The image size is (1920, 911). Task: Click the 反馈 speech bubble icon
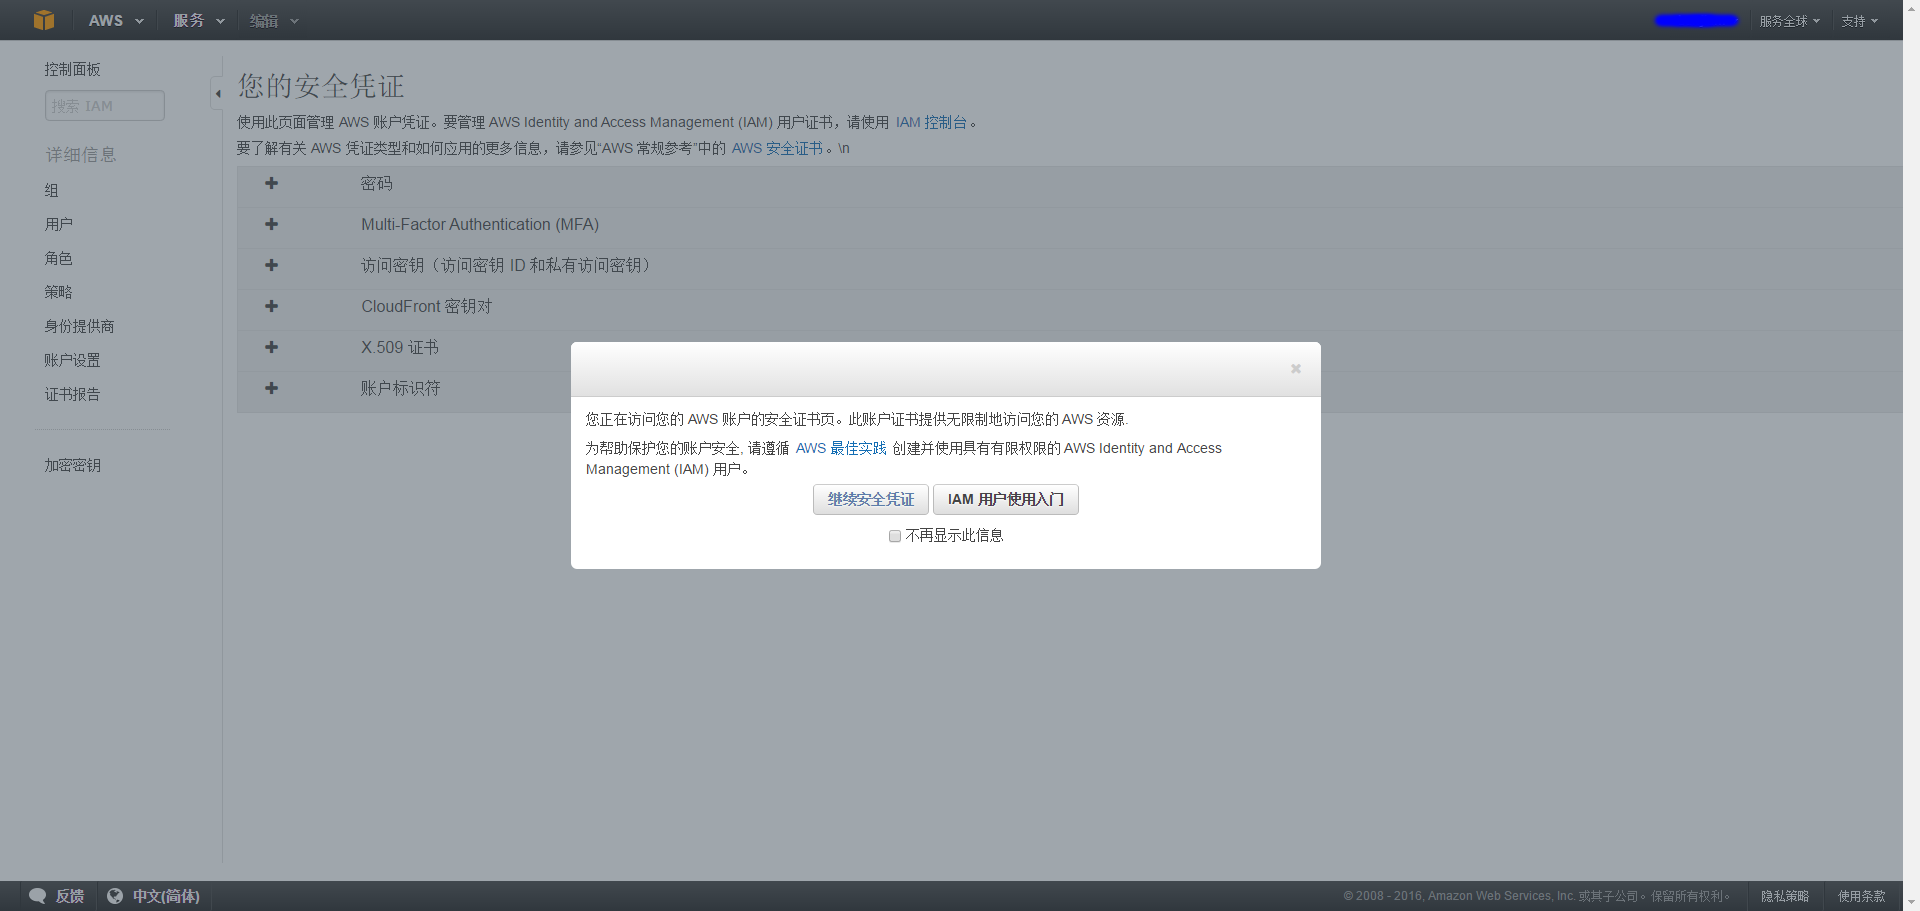point(38,896)
